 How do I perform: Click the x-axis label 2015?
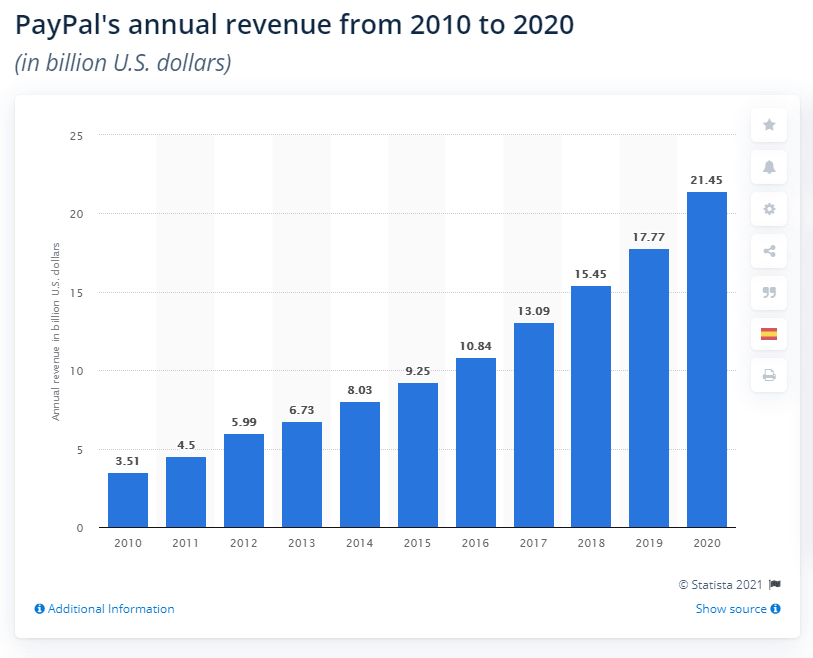(417, 543)
